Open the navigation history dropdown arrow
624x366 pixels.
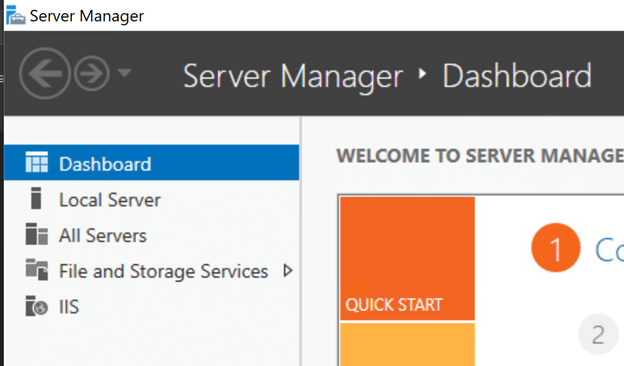tap(125, 73)
